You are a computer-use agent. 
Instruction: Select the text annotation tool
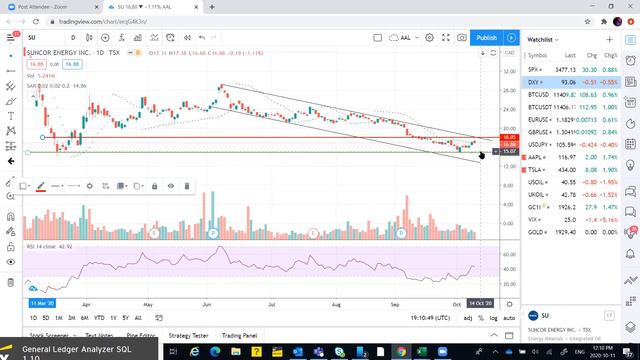11,116
